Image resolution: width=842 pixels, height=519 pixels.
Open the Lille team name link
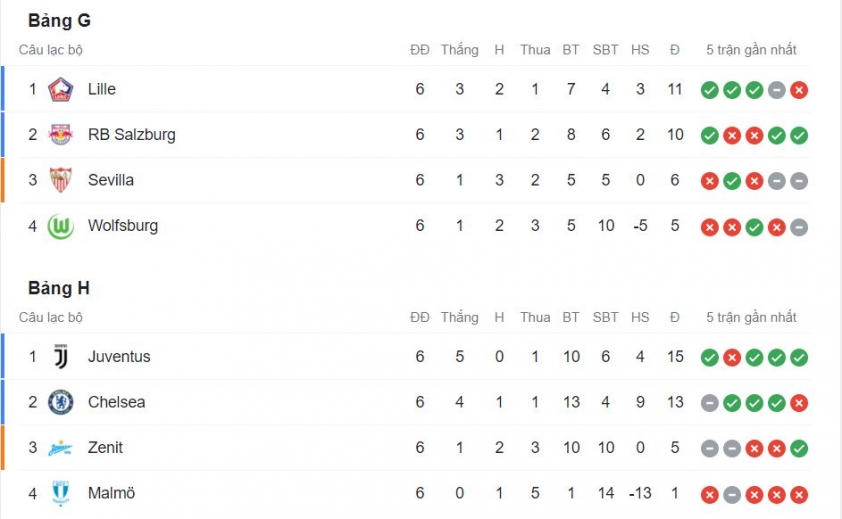(x=102, y=89)
